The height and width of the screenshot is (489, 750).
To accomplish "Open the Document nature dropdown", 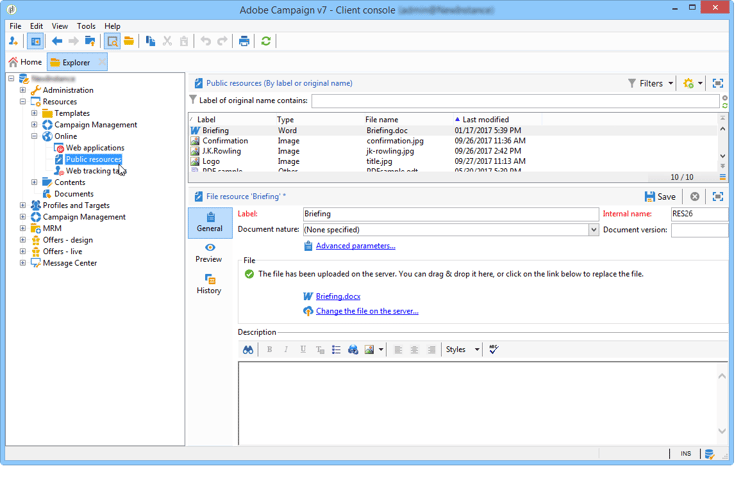I will (x=593, y=230).
